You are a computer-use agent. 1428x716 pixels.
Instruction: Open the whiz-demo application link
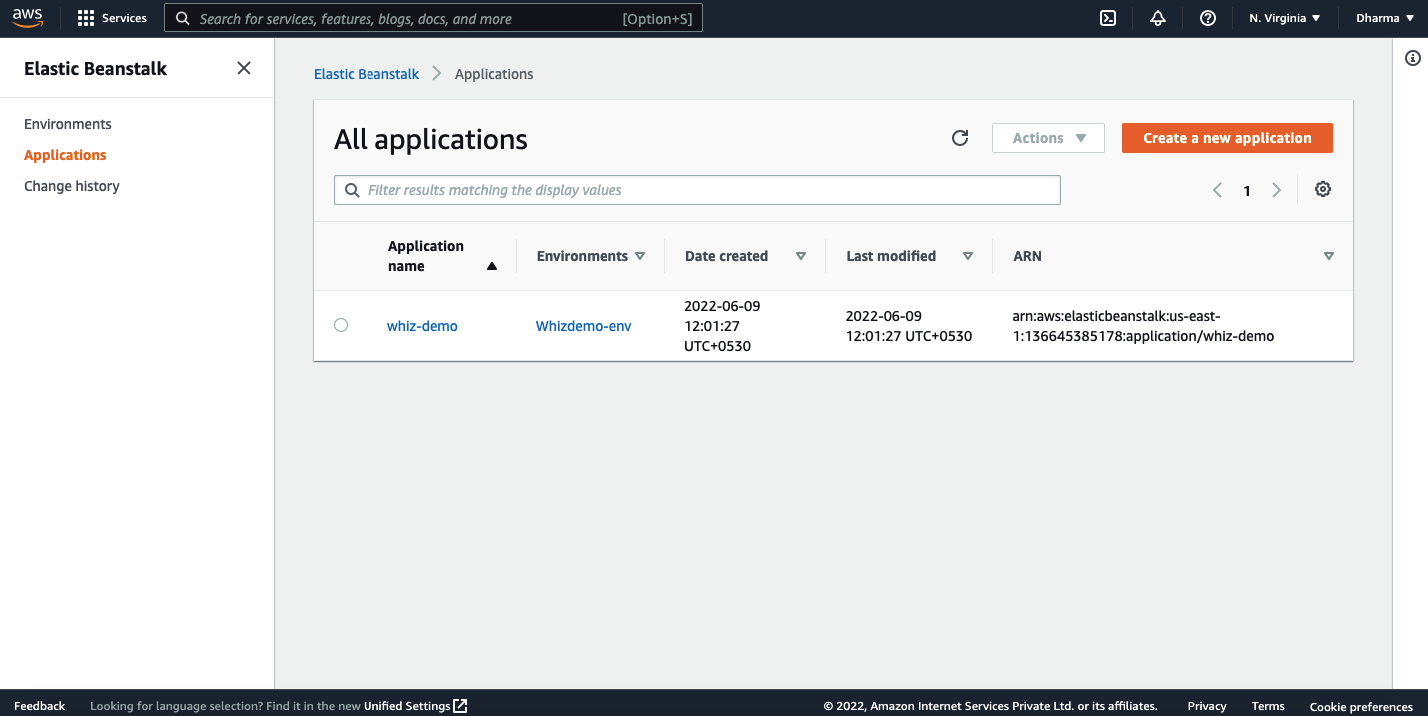[x=422, y=326]
